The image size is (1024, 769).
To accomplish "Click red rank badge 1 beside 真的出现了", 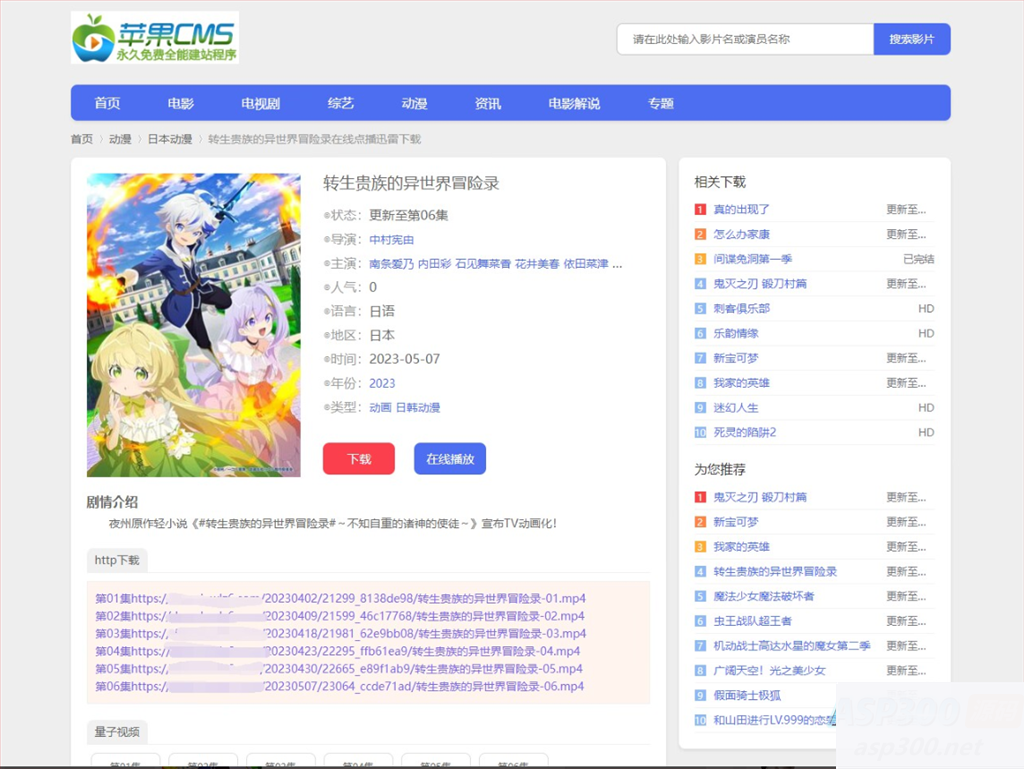I will click(699, 209).
